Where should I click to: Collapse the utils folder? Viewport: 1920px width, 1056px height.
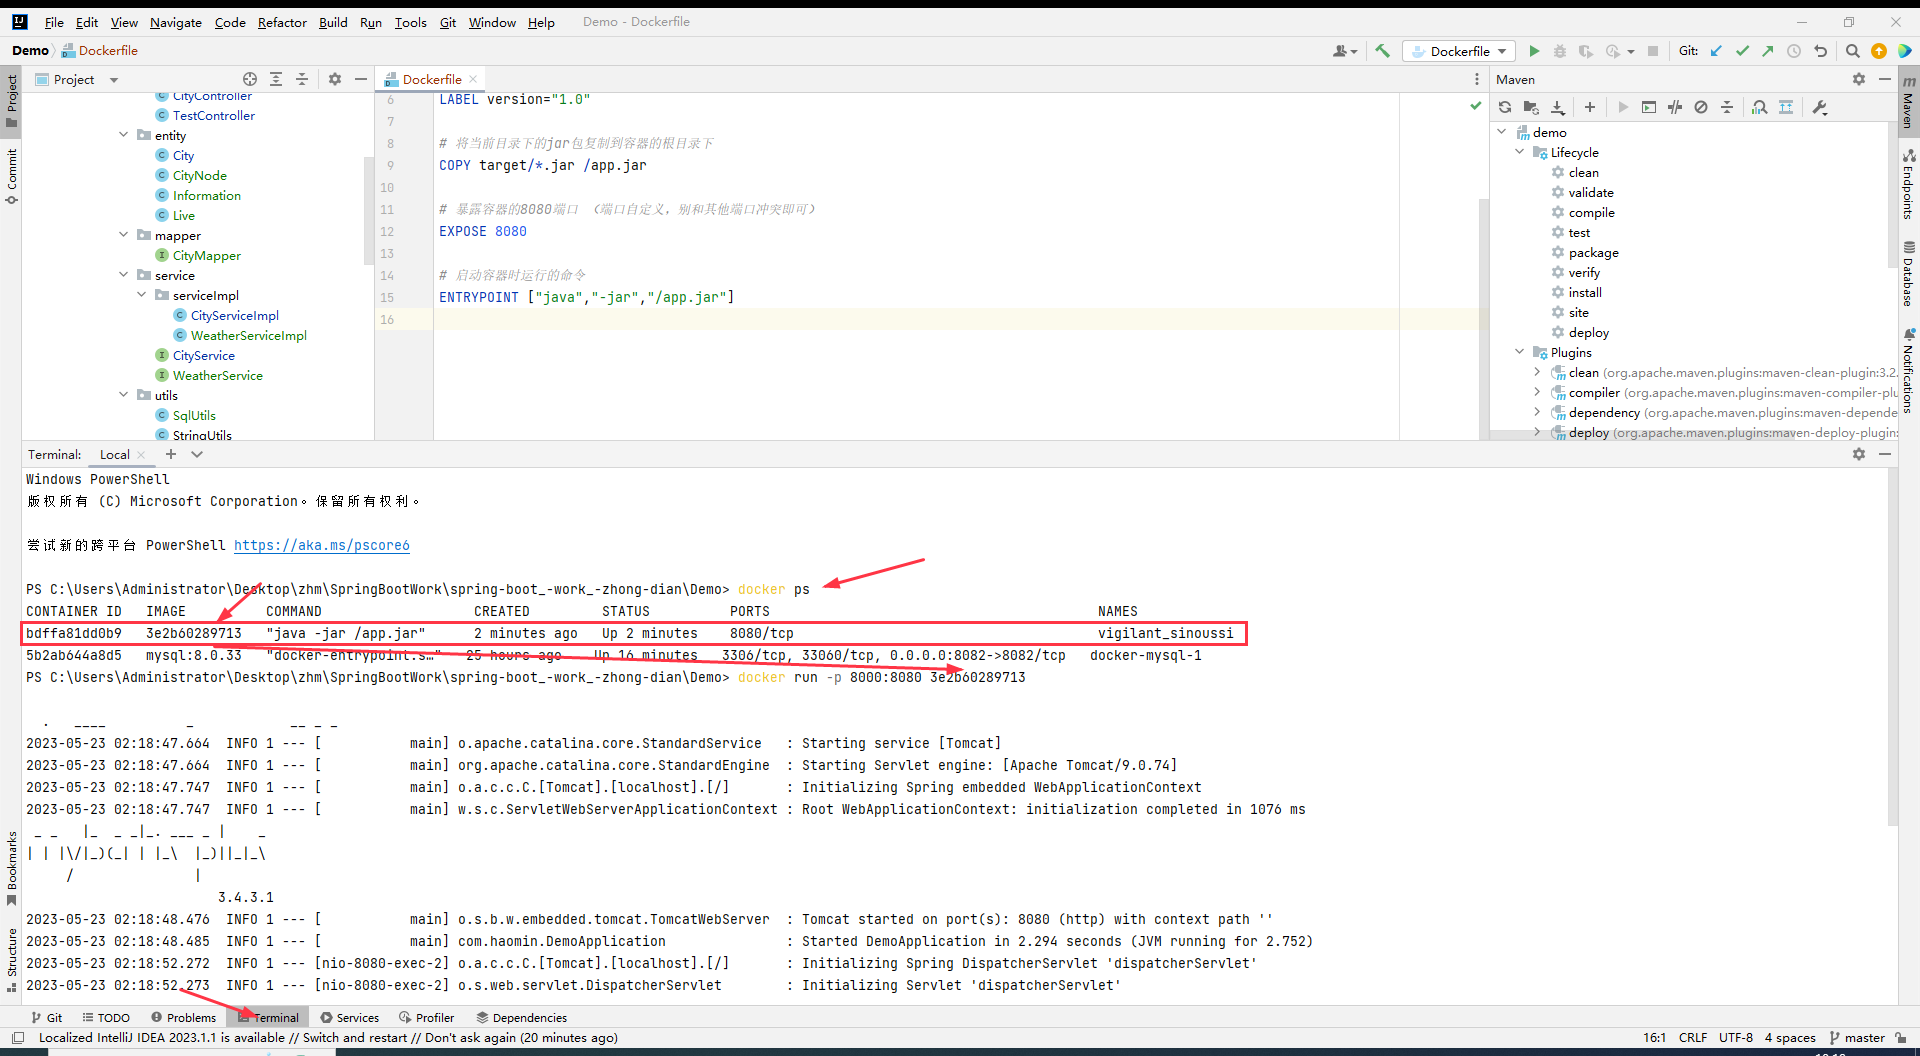[123, 395]
